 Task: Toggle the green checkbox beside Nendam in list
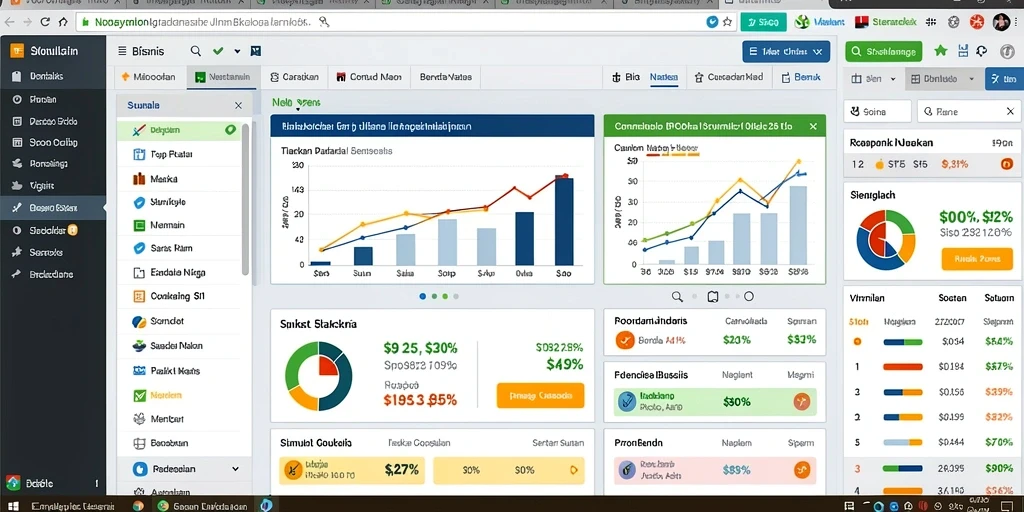coord(139,395)
